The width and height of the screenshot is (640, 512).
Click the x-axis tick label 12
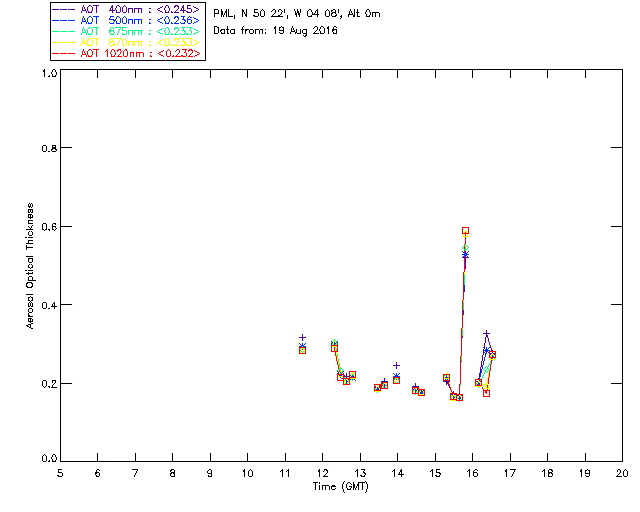coord(322,473)
